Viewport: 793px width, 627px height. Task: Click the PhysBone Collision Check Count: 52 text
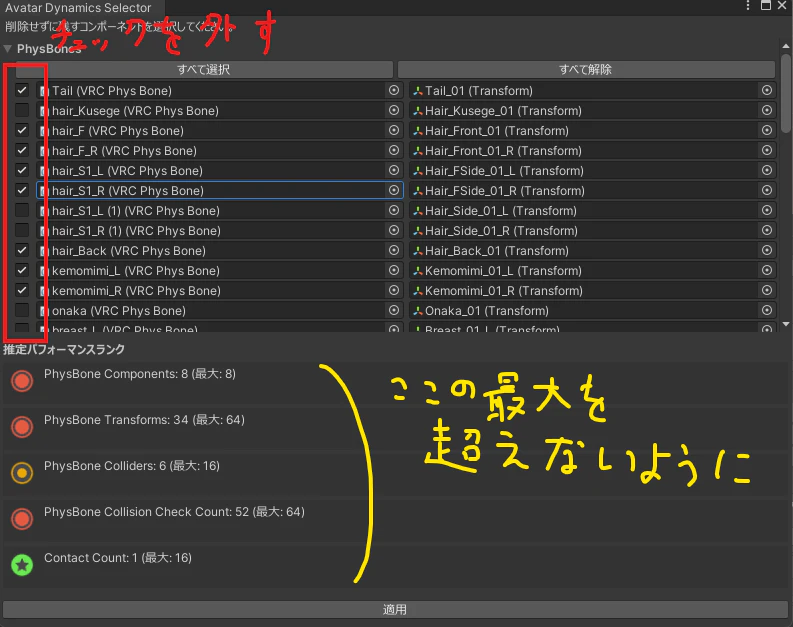click(174, 512)
